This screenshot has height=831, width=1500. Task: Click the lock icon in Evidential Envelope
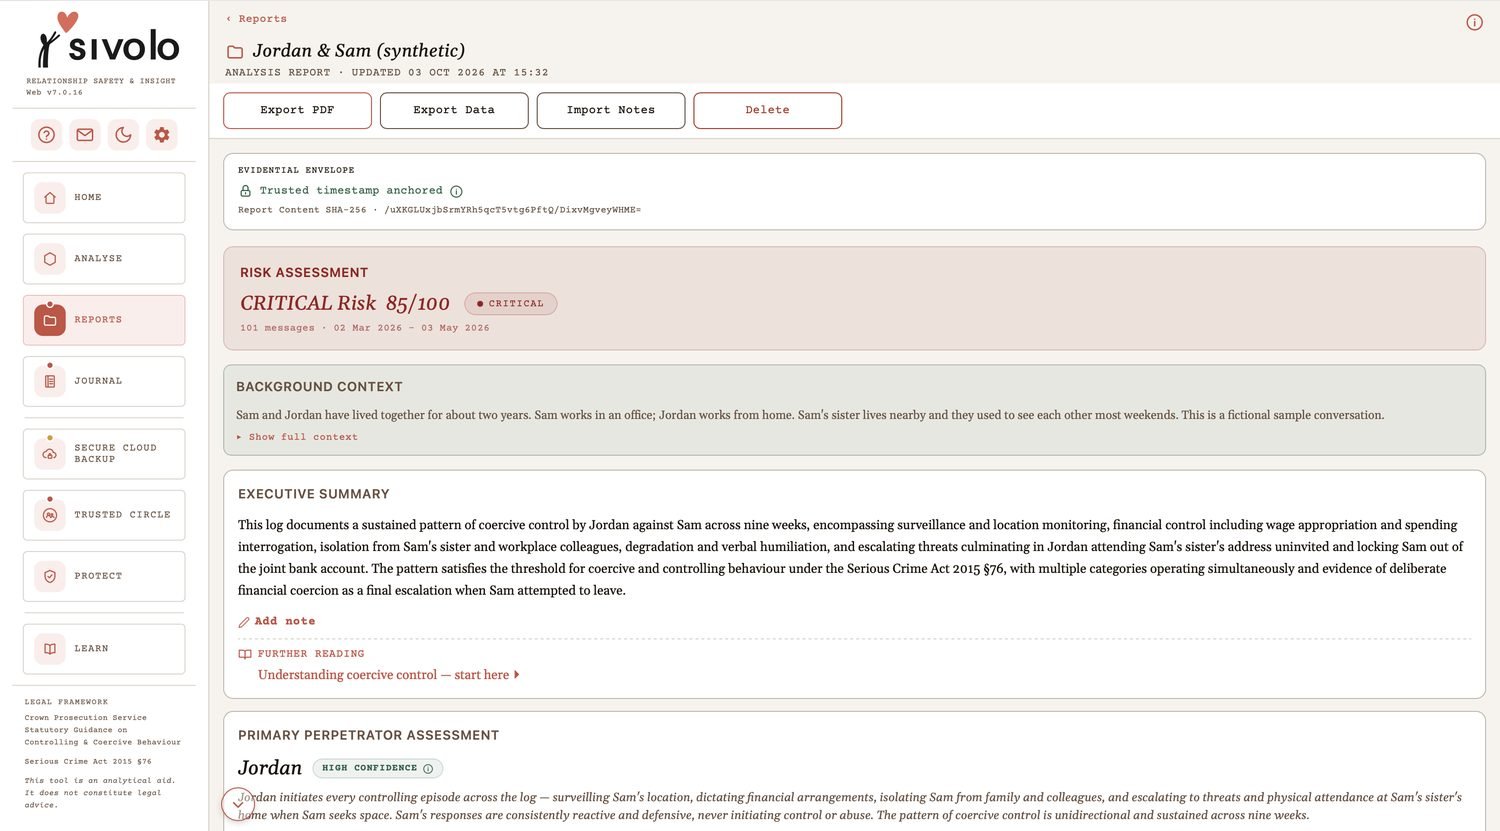(245, 191)
